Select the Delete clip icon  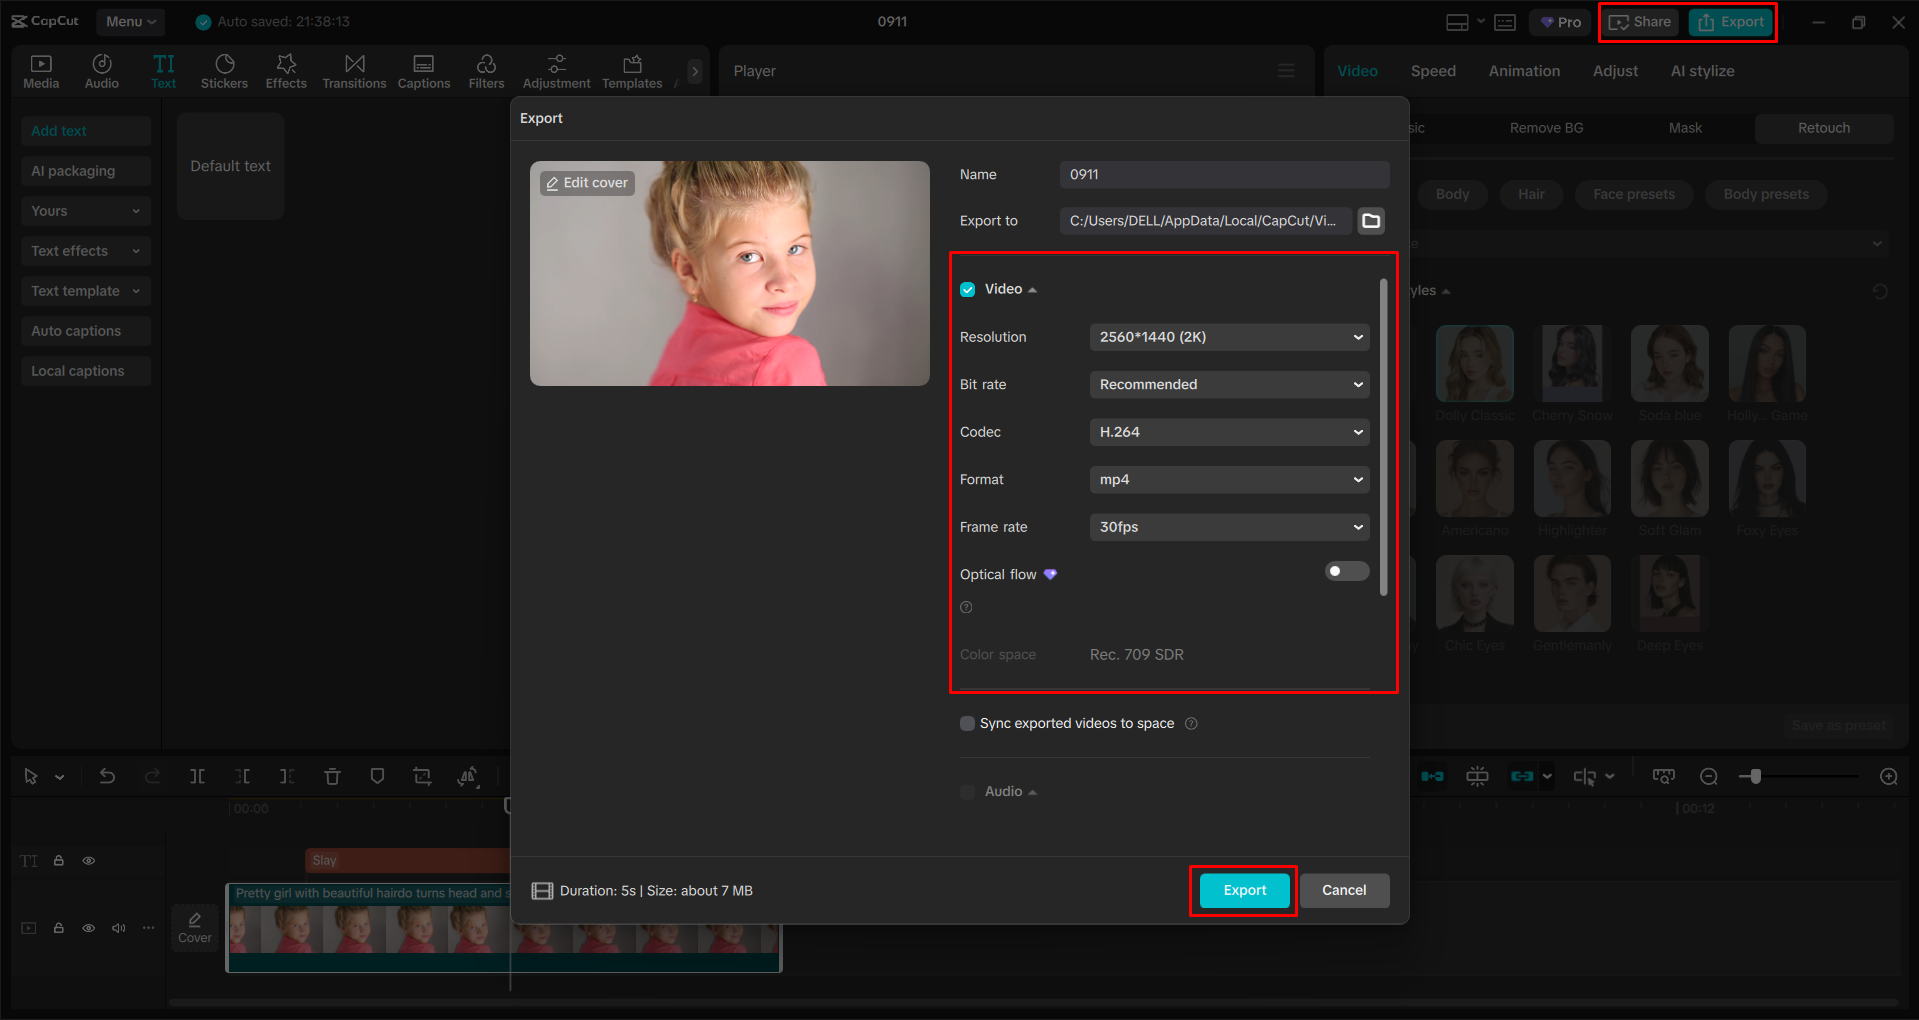click(332, 776)
